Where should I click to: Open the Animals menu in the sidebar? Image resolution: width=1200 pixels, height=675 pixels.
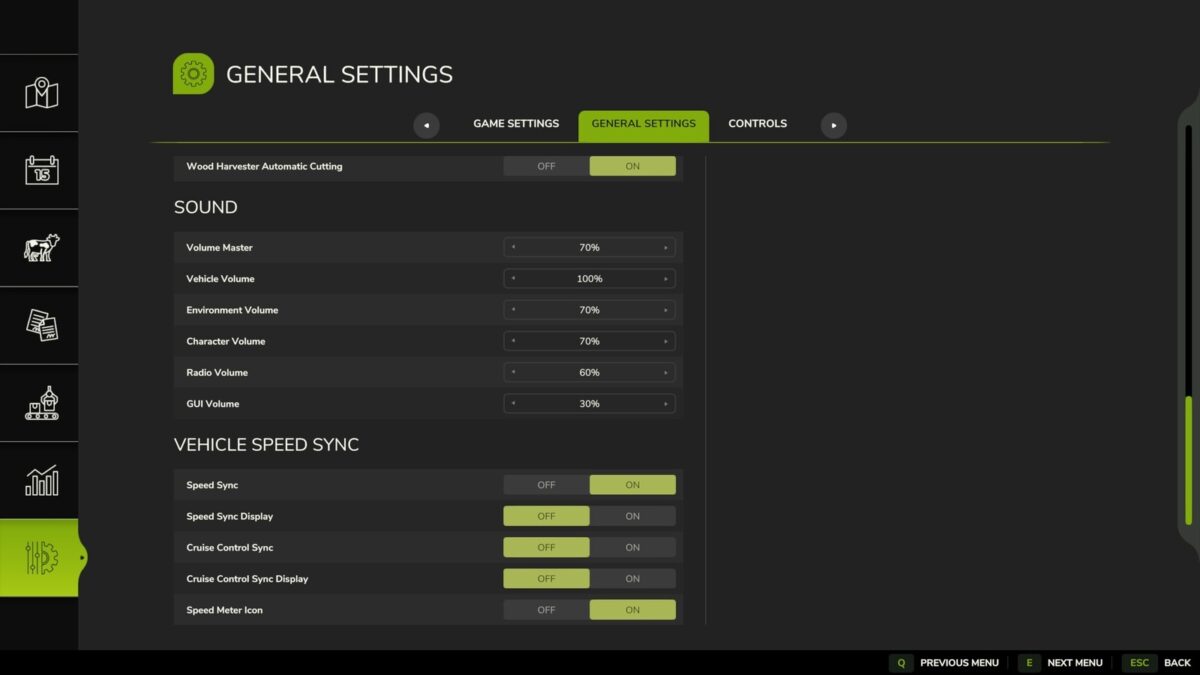[39, 248]
